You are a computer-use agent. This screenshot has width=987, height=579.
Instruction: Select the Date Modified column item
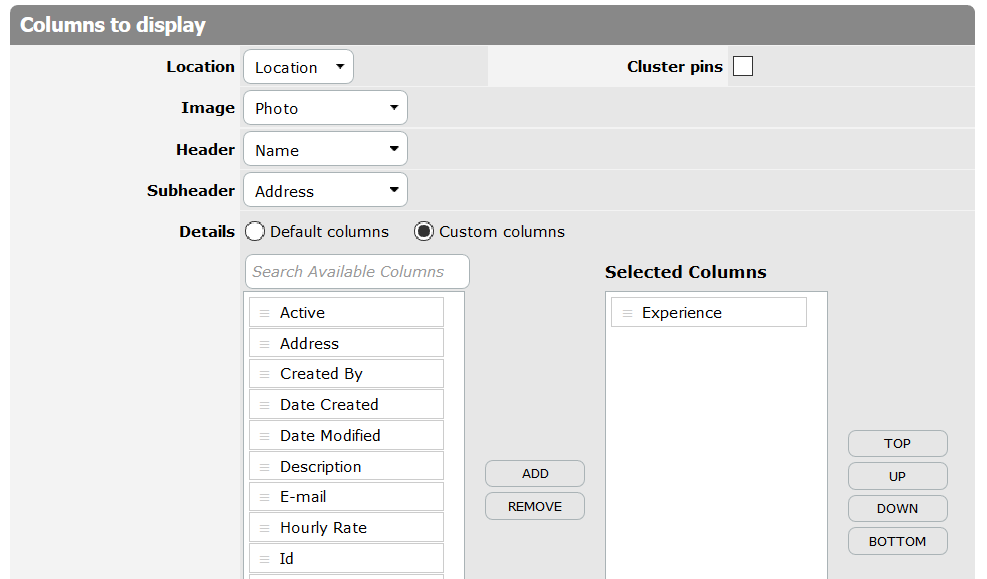[x=346, y=436]
